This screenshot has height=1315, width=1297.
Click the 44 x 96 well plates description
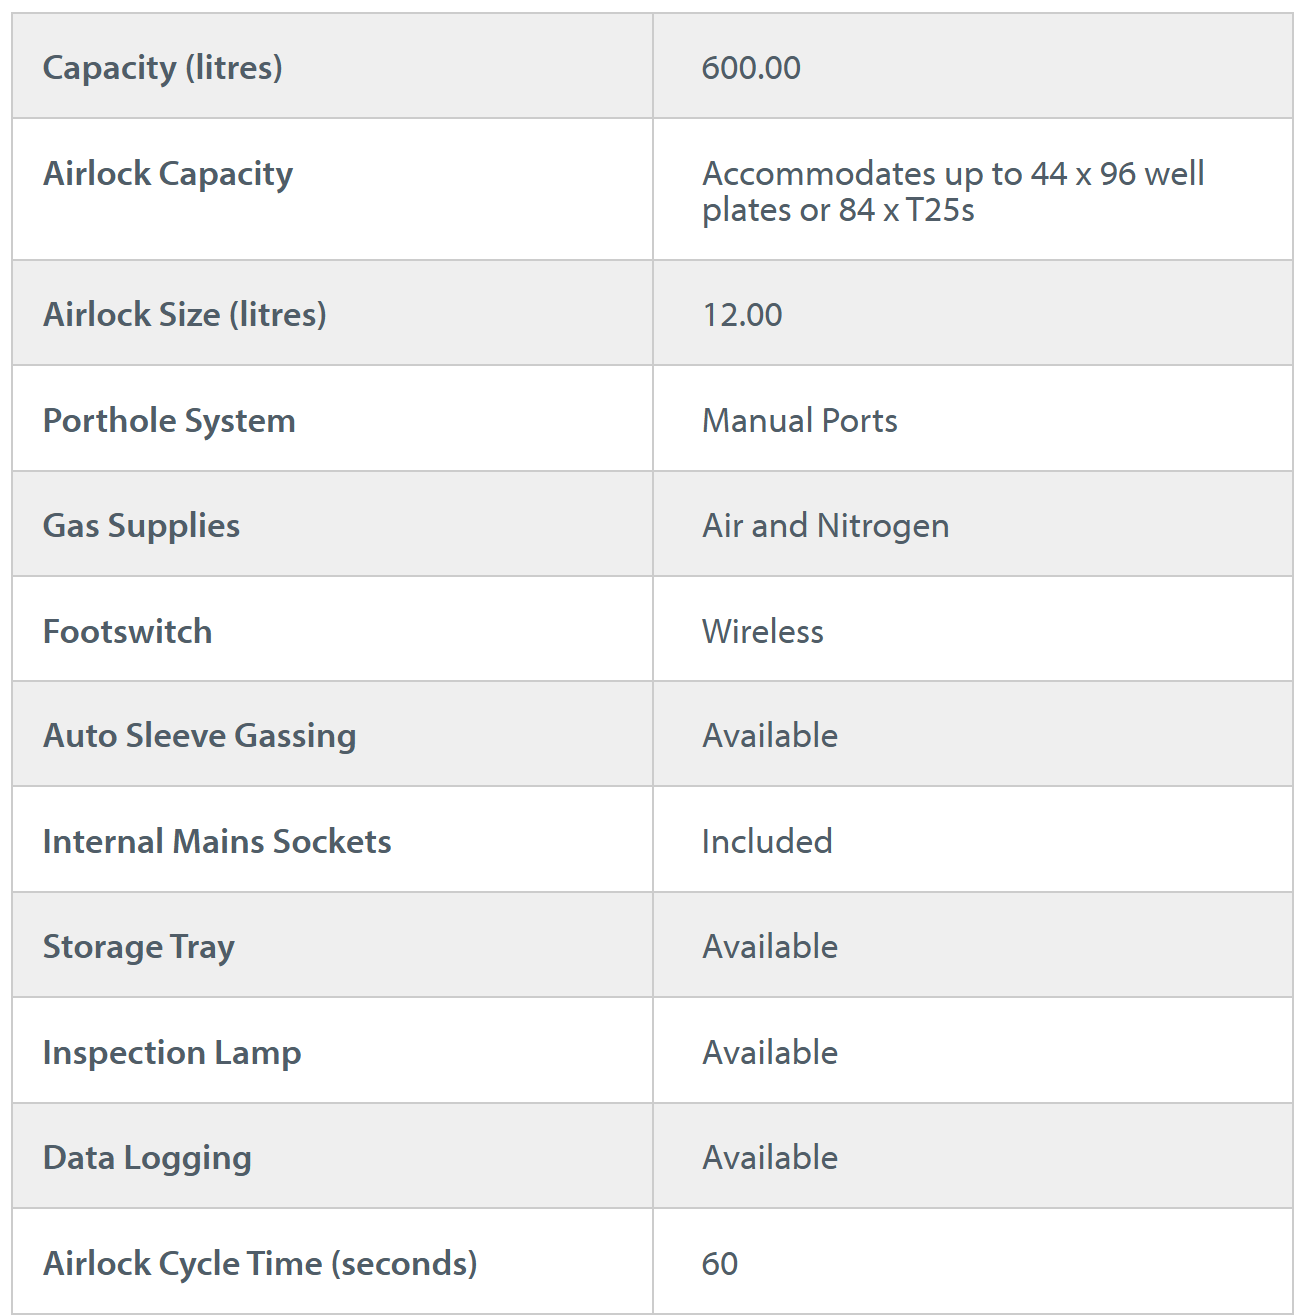pos(952,191)
